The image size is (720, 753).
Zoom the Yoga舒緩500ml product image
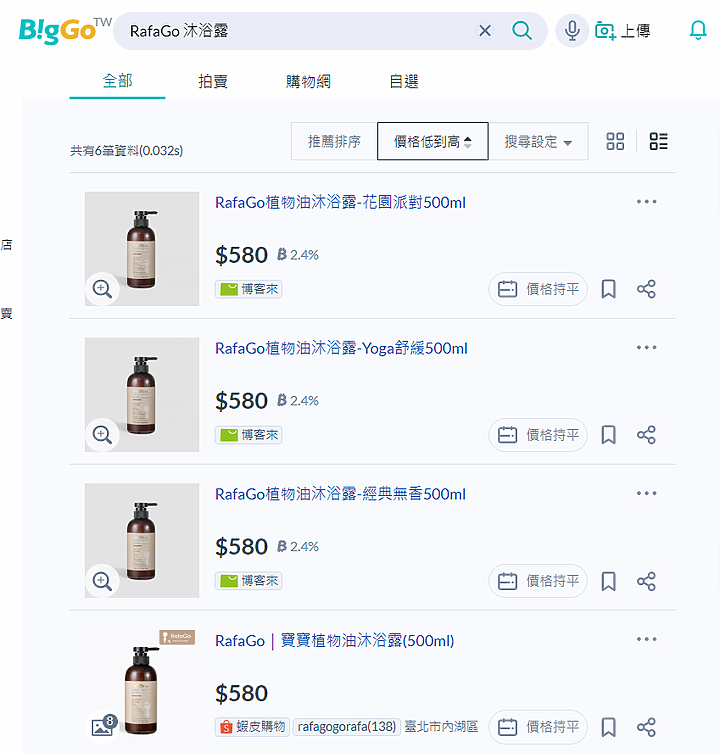click(102, 435)
